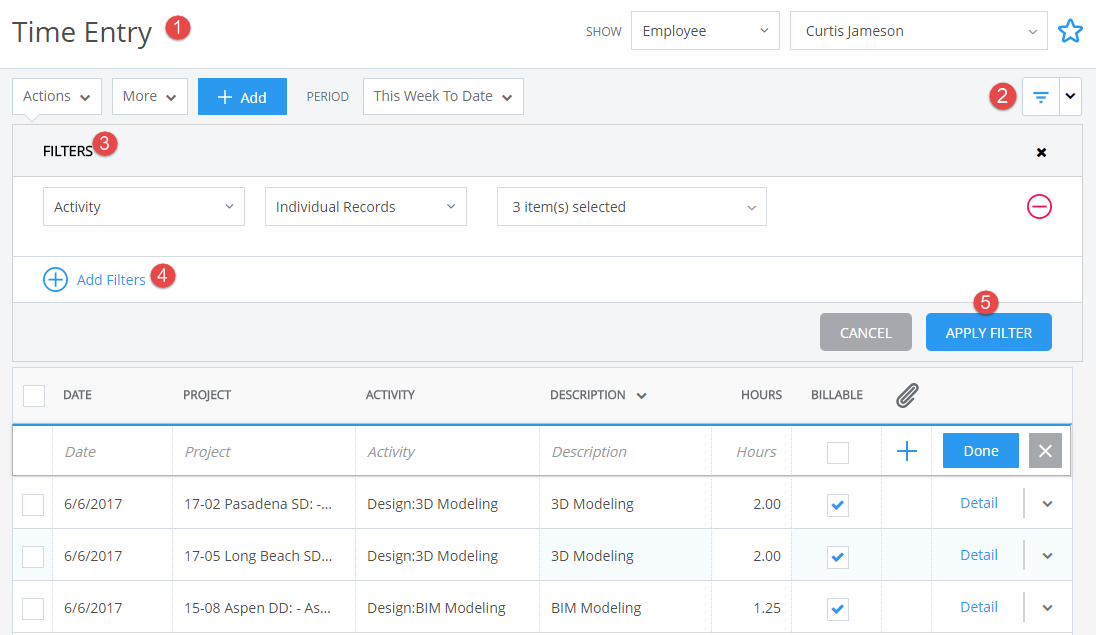Open the filter funnel icon
Viewport: 1096px width, 635px height.
click(x=1041, y=97)
